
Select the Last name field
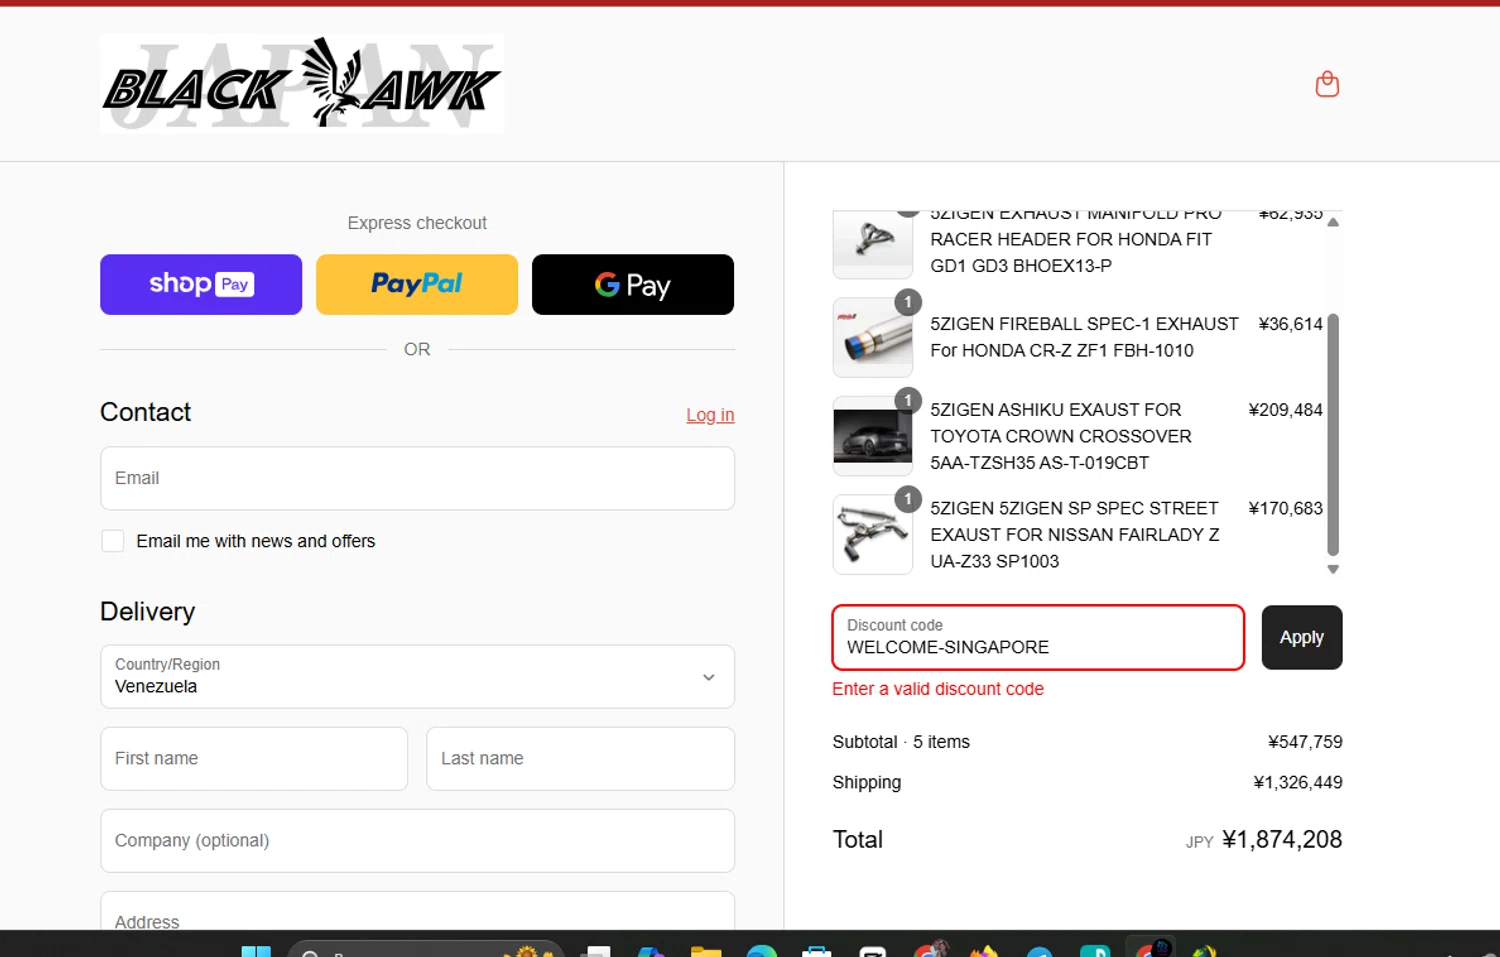click(580, 759)
